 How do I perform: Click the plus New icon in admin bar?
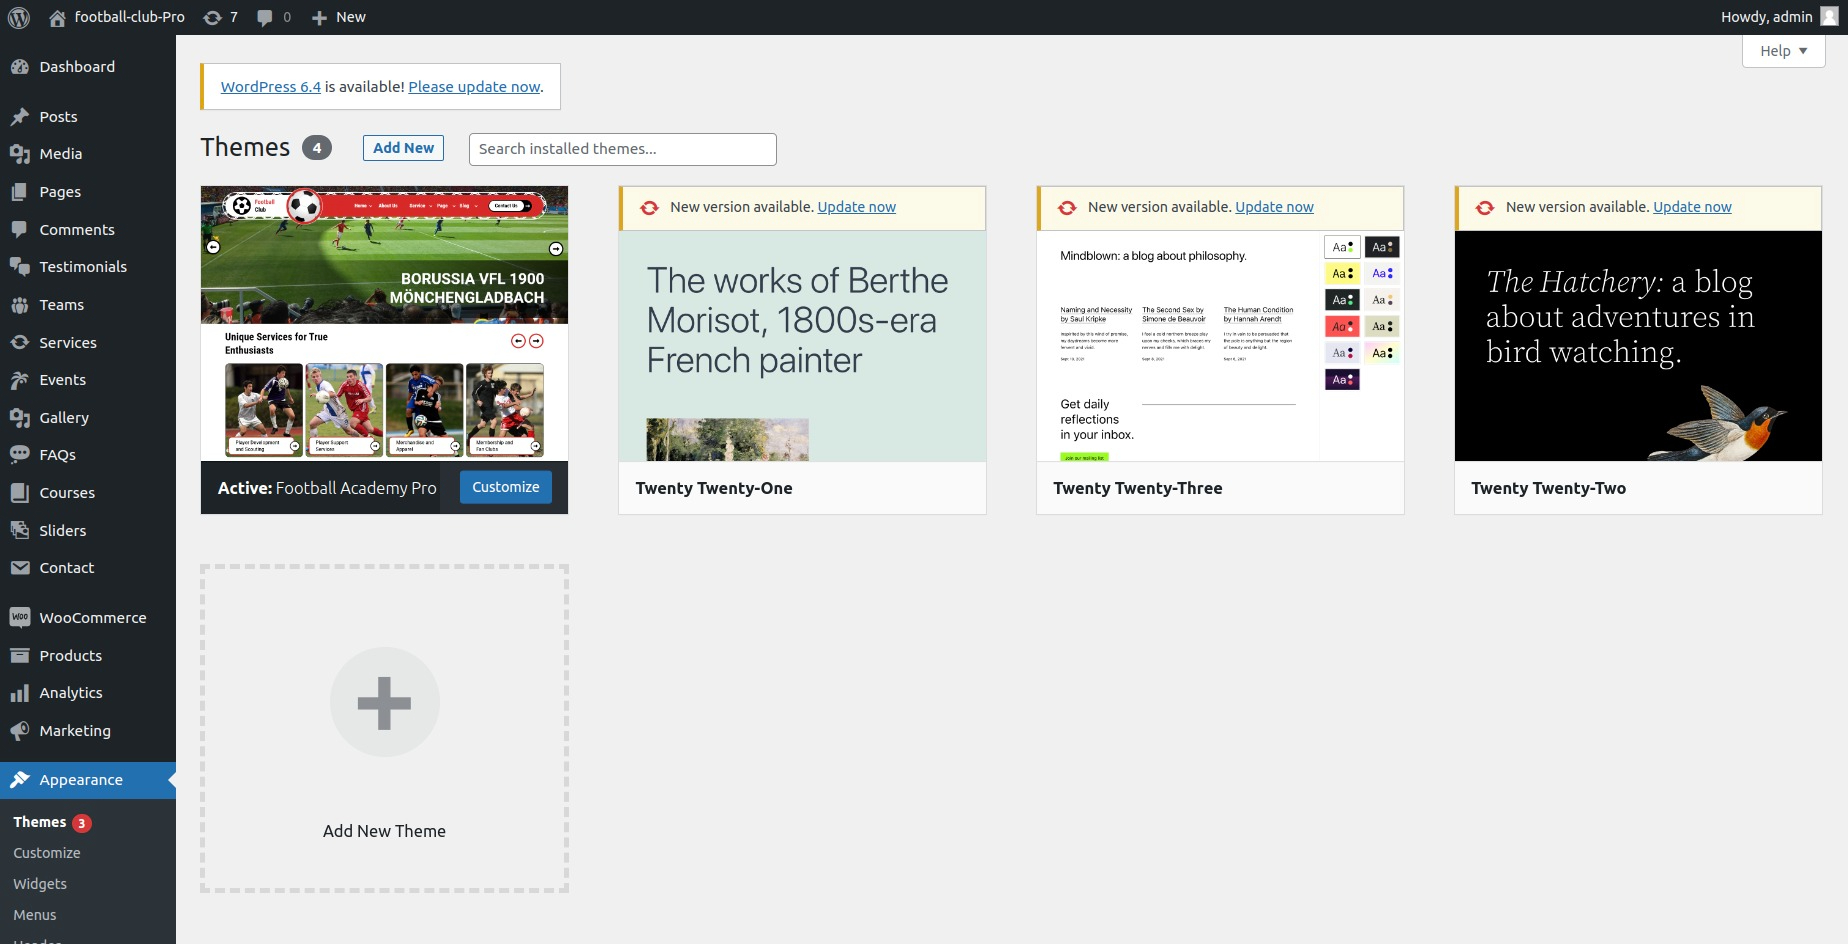[x=319, y=17]
